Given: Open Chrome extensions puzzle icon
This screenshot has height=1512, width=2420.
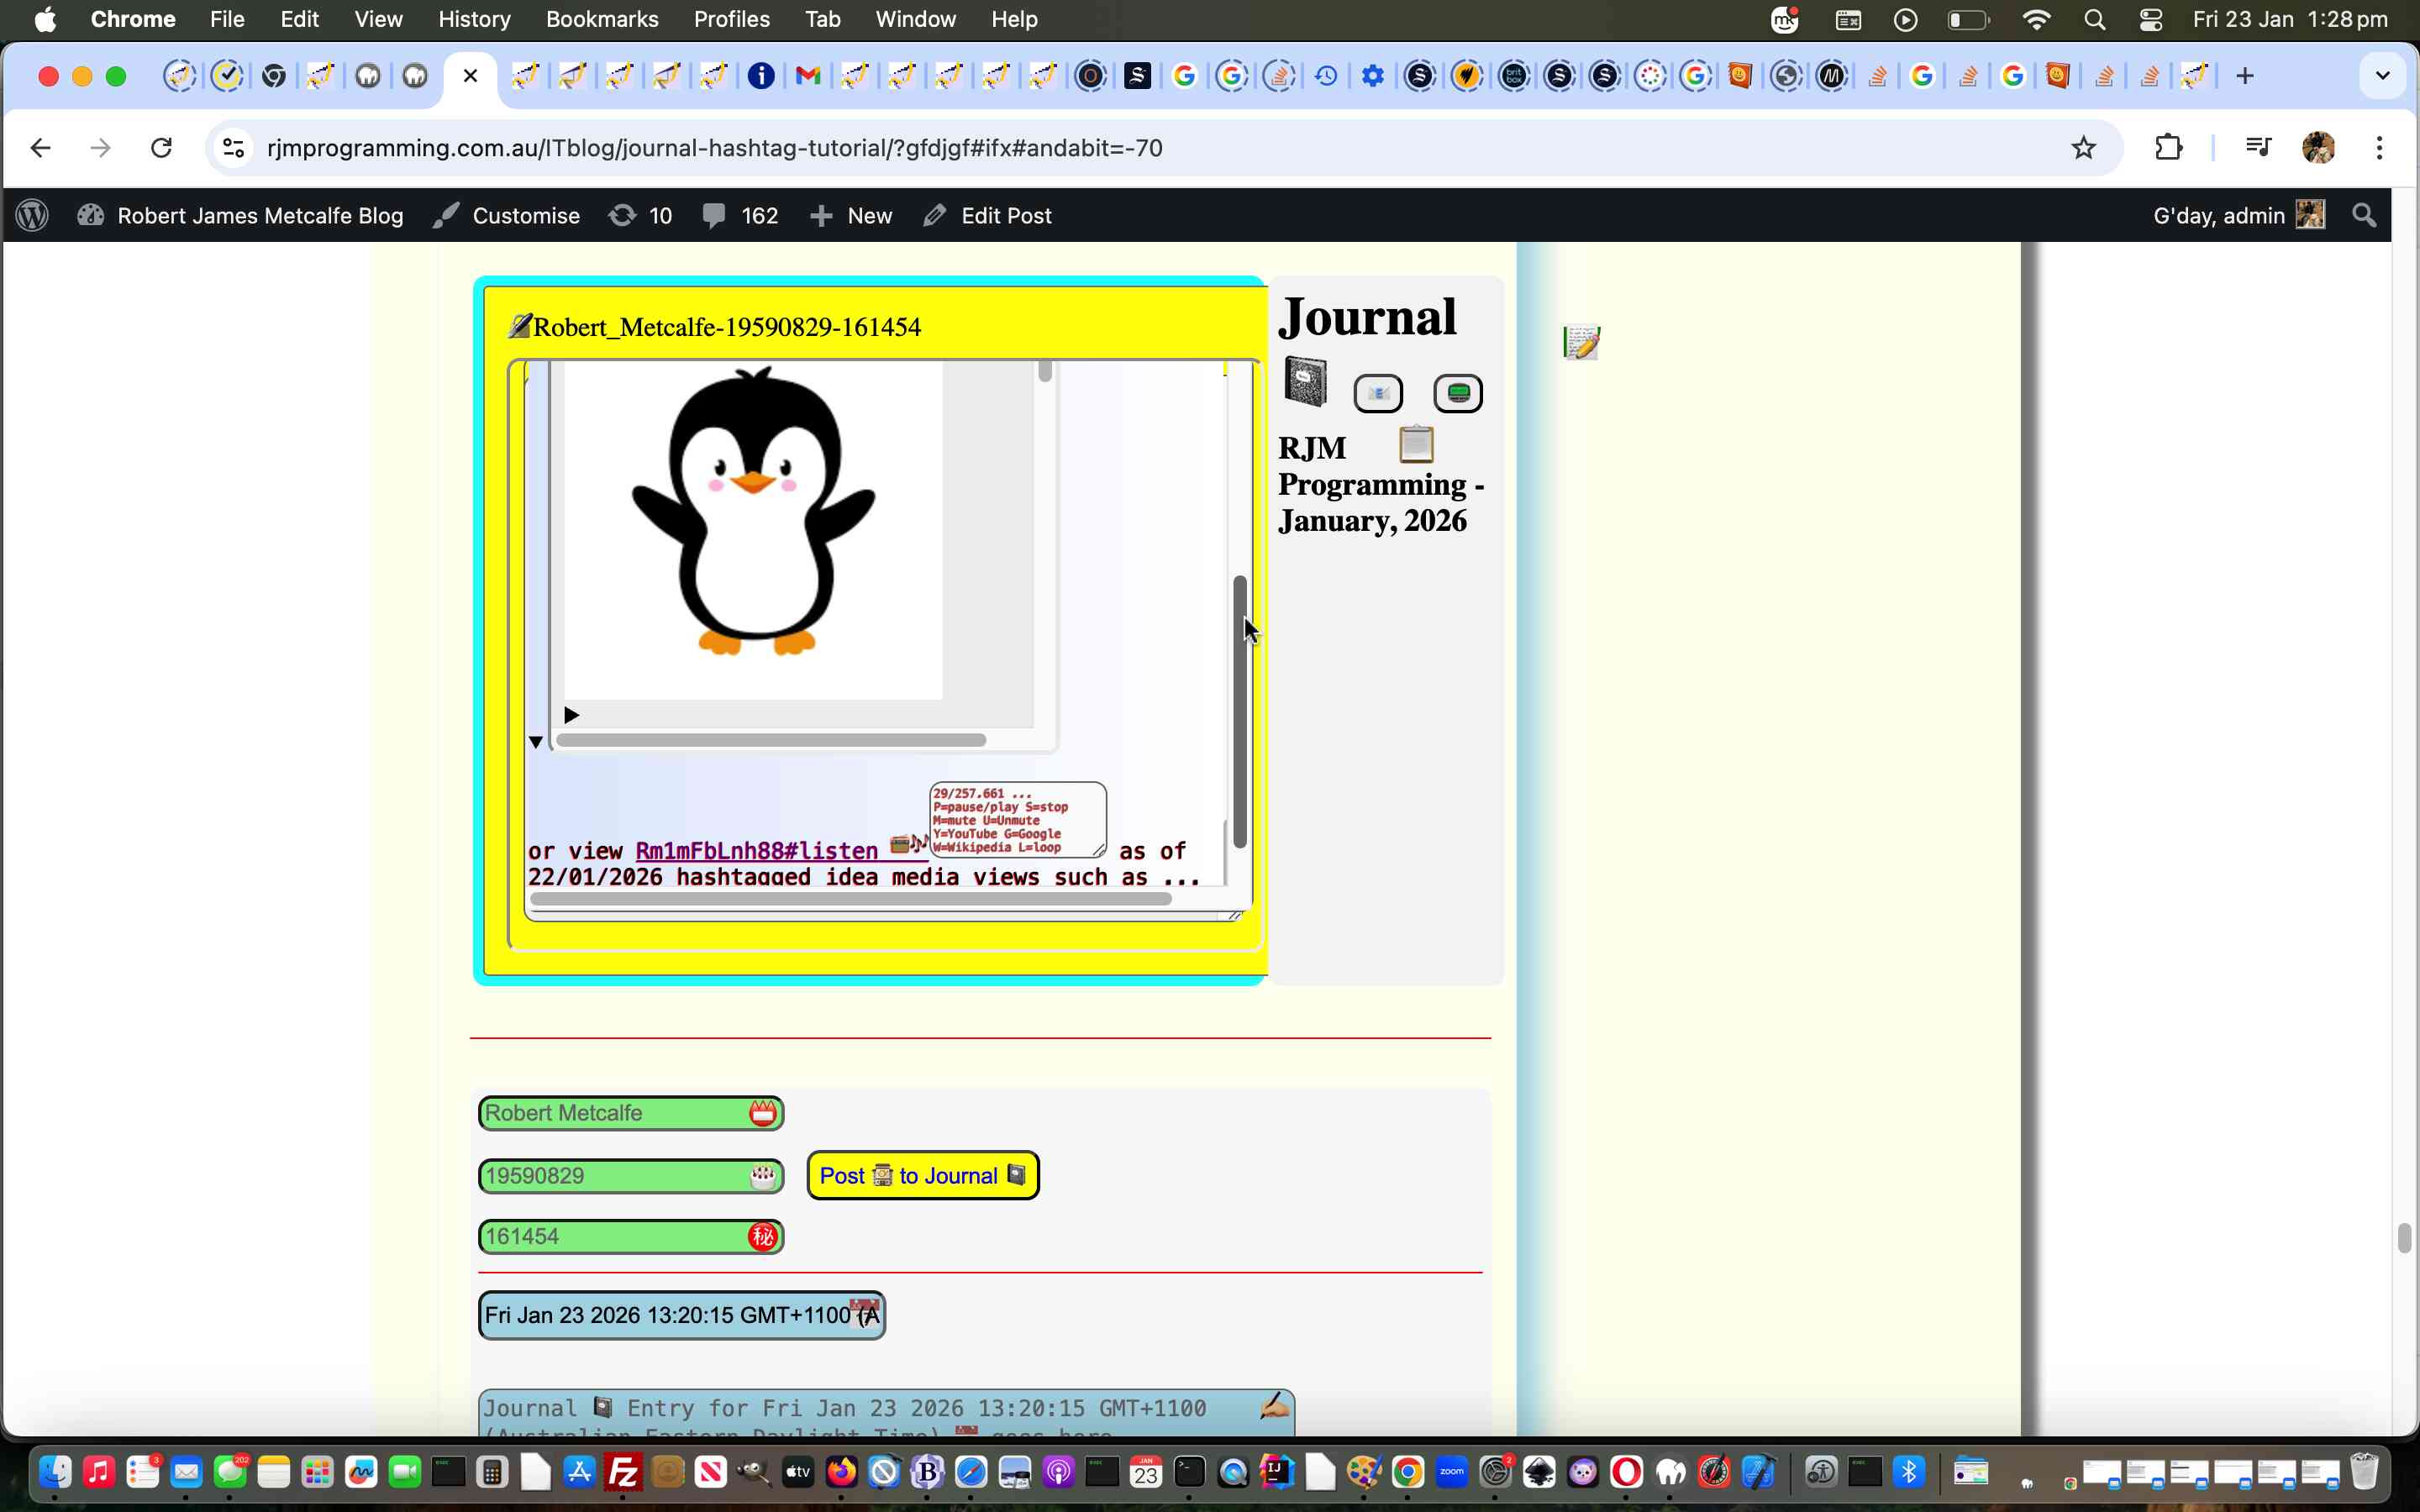Looking at the screenshot, I should [x=2168, y=148].
